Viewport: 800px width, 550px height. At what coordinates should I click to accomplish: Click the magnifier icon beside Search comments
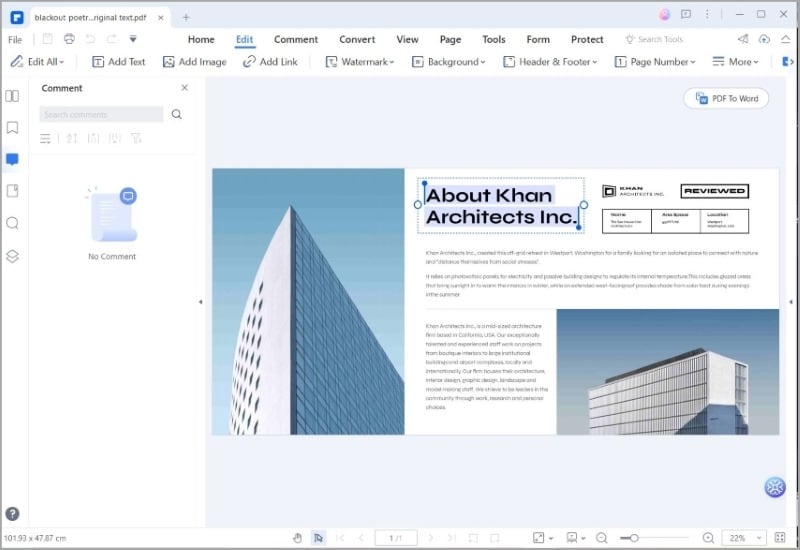coord(177,114)
